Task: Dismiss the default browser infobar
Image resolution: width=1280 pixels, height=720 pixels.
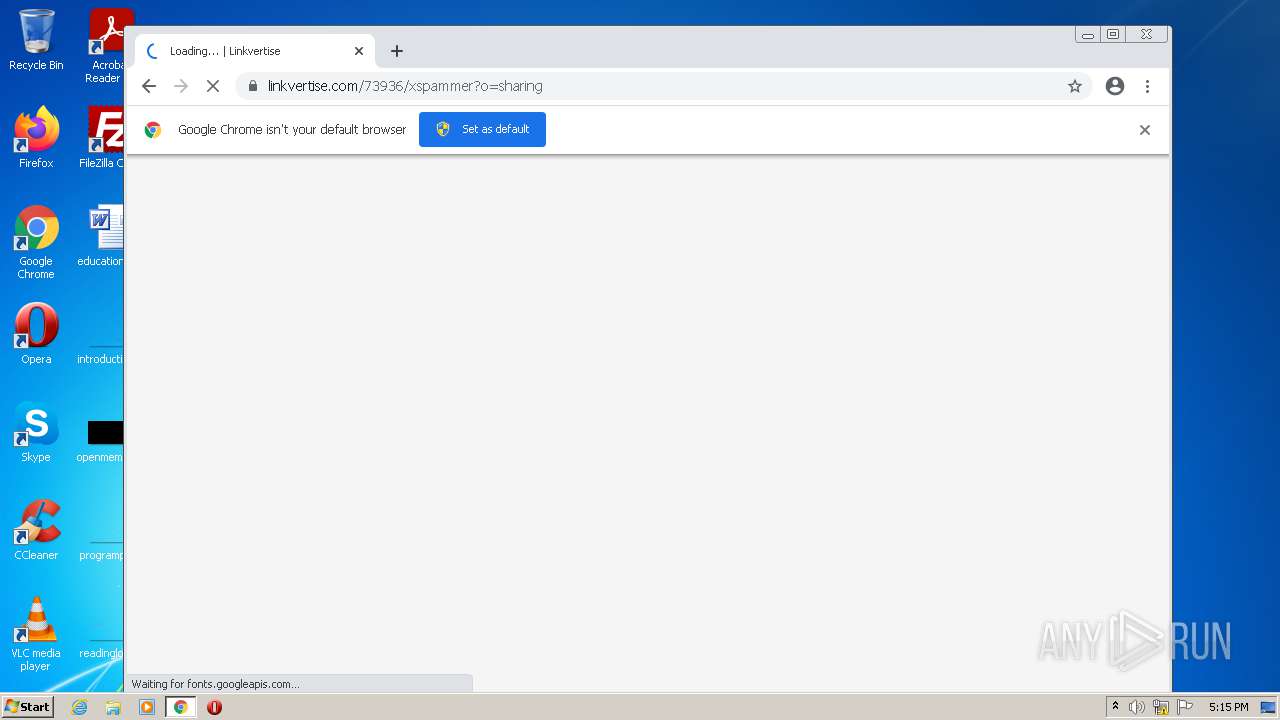Action: [1145, 130]
